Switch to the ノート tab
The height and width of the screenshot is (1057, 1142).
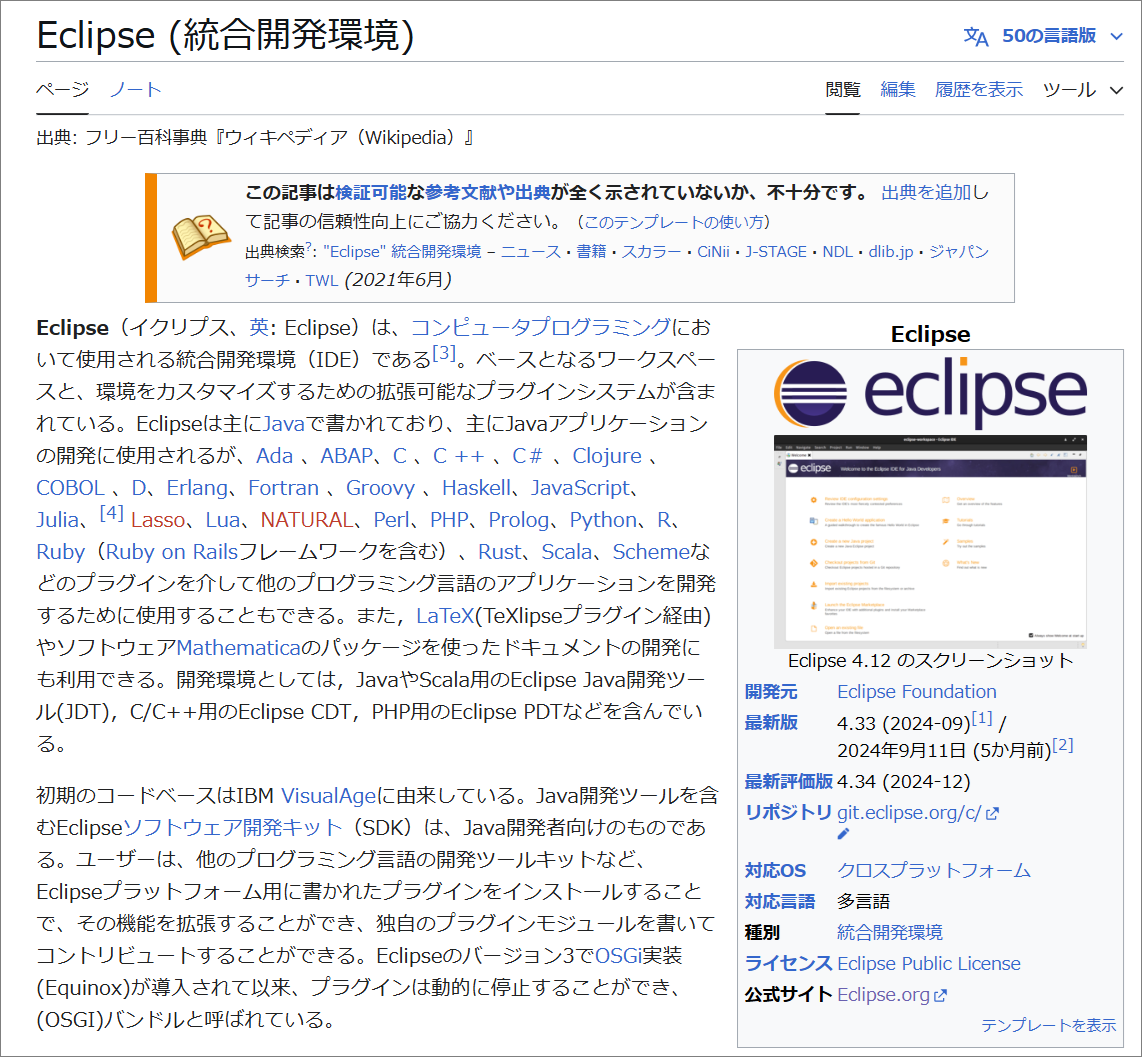(x=135, y=89)
